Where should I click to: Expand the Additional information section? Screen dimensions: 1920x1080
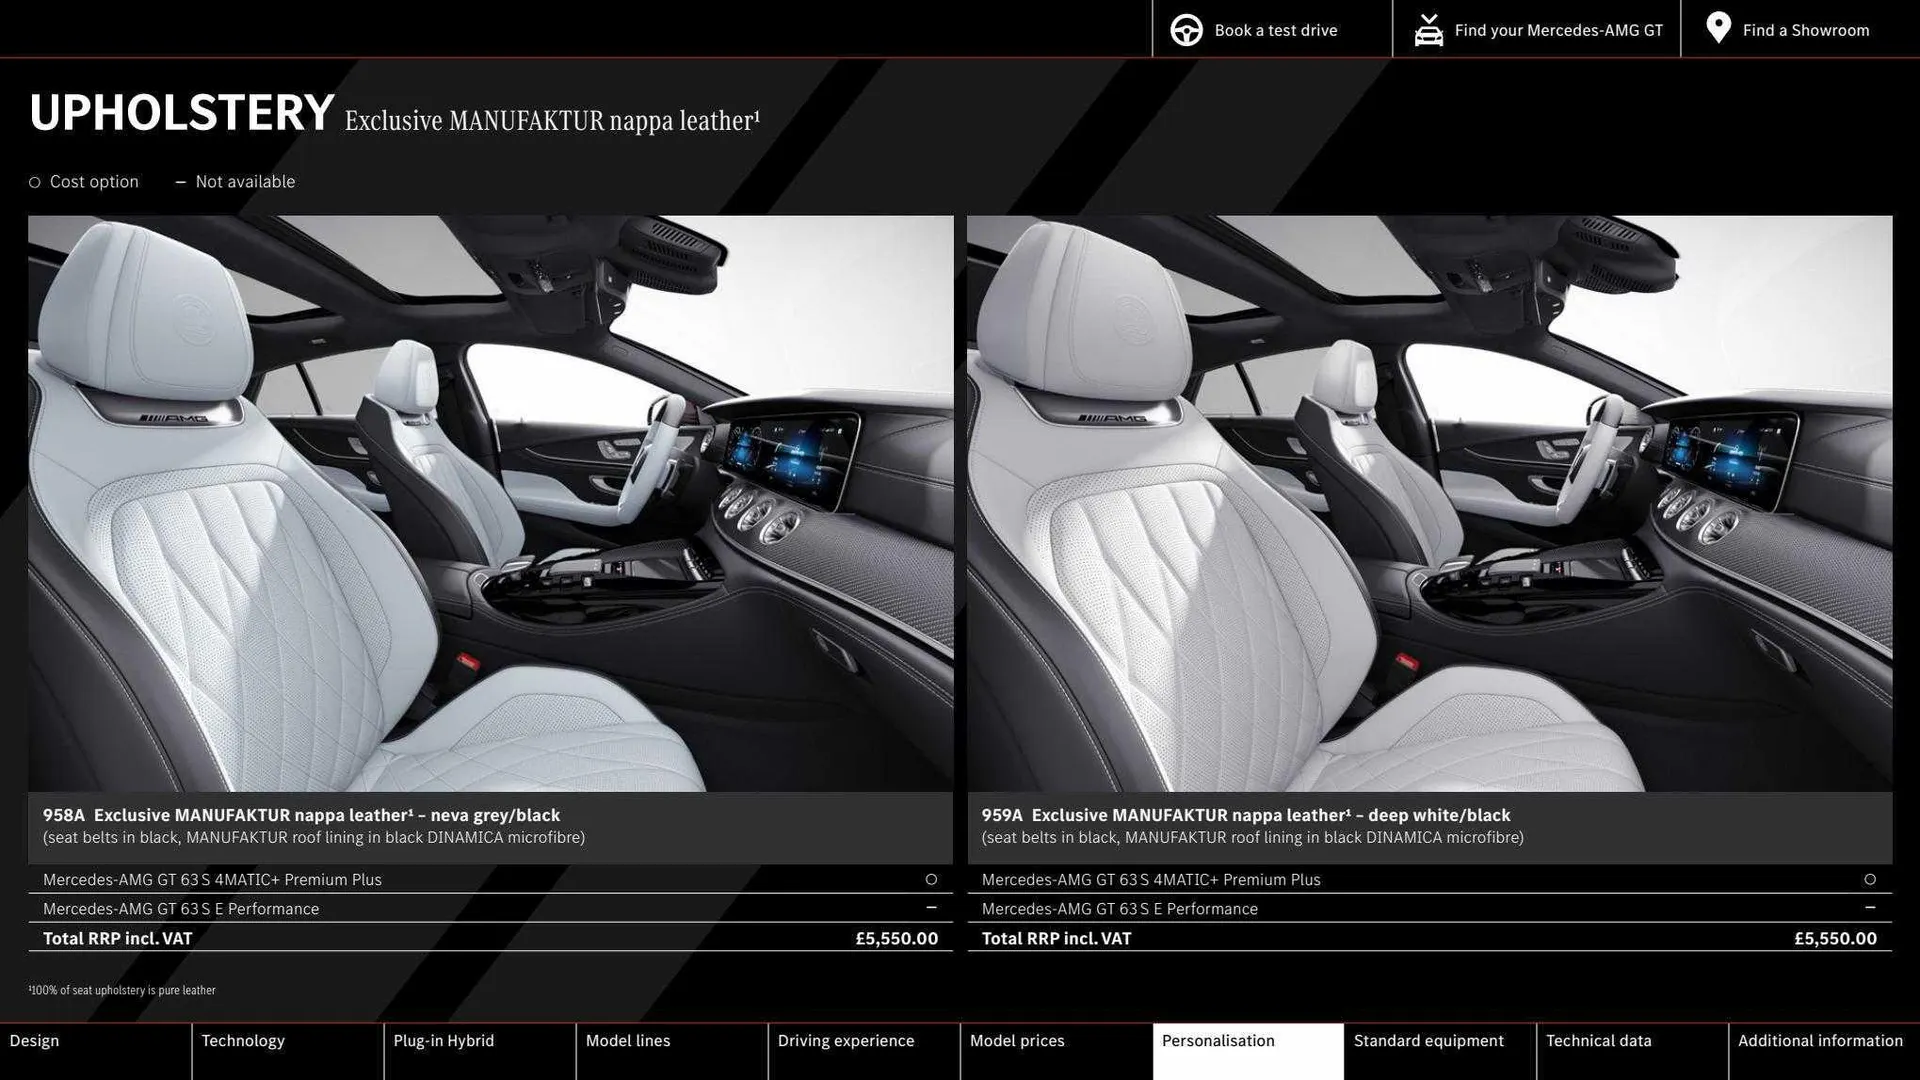[x=1820, y=1040]
